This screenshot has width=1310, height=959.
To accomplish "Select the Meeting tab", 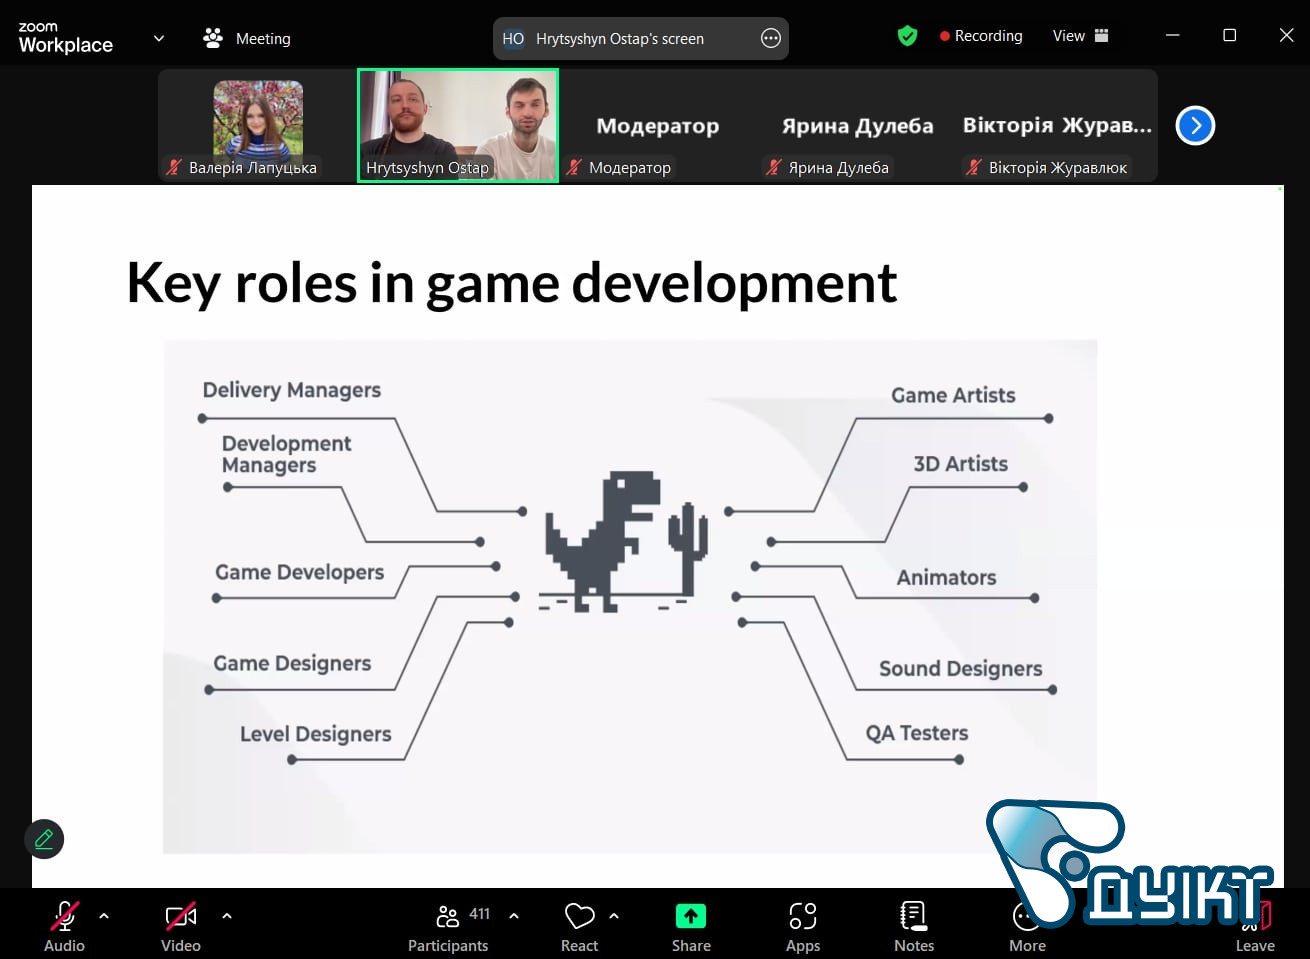I will click(247, 38).
